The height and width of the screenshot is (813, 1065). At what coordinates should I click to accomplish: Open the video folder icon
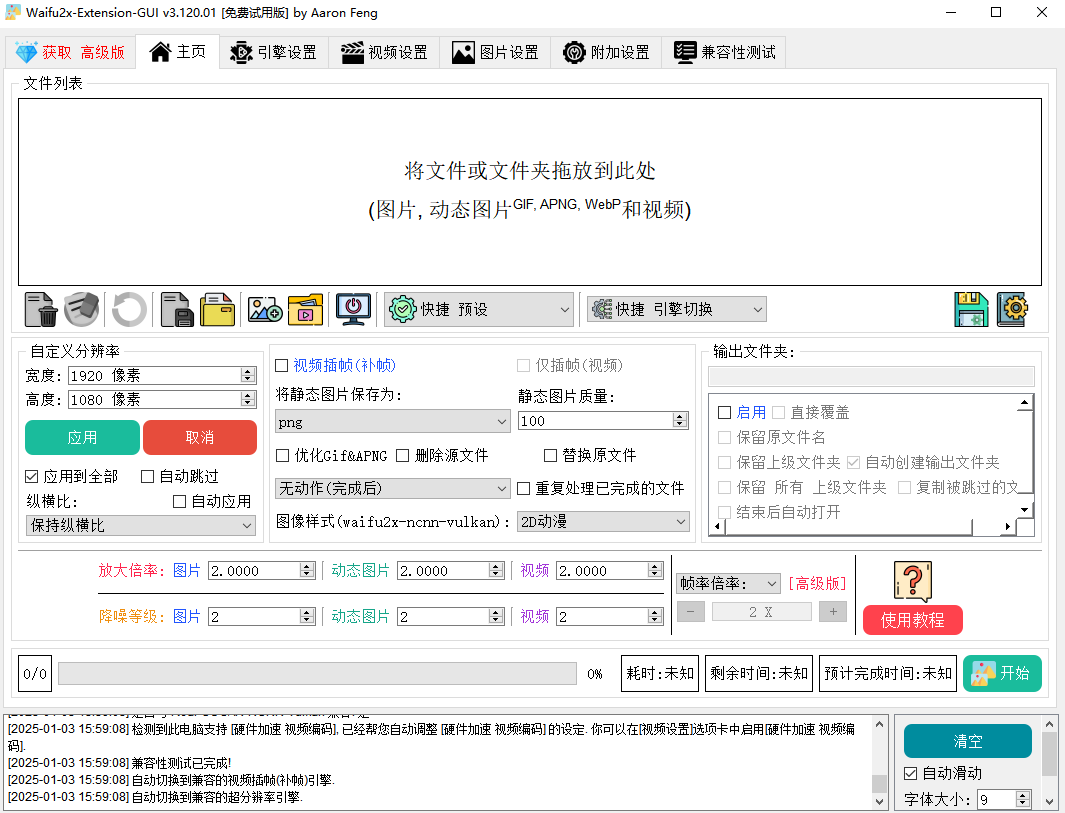pyautogui.click(x=306, y=309)
